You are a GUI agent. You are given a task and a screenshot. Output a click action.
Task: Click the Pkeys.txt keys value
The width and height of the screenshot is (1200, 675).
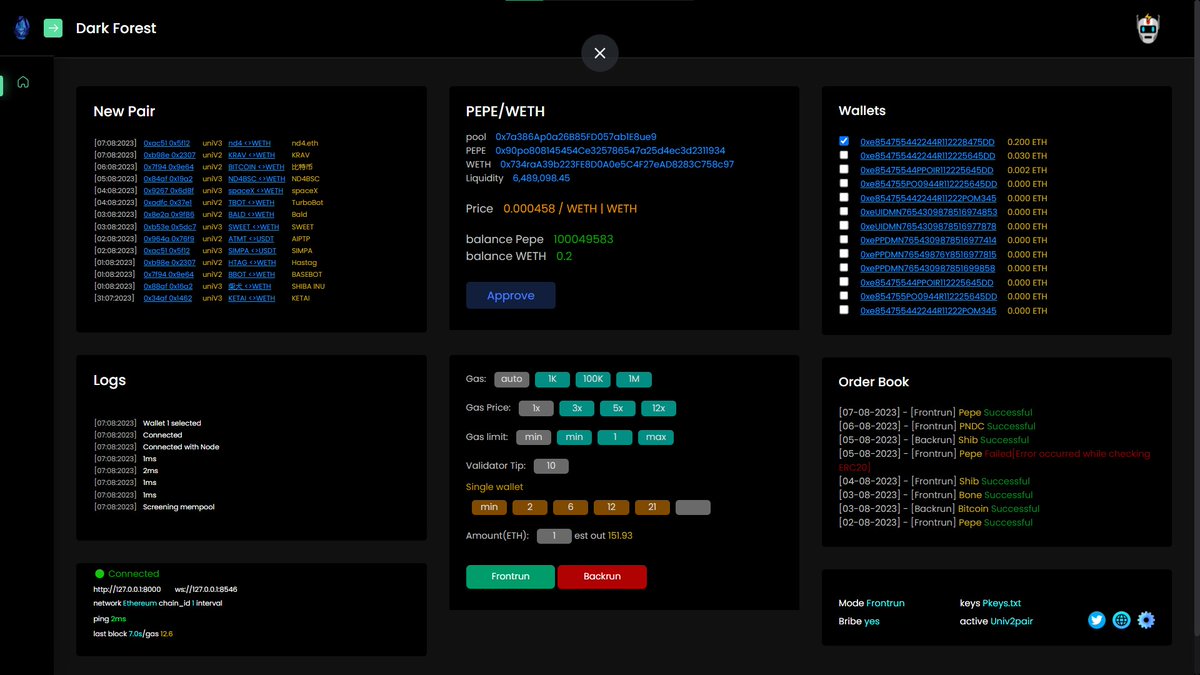pos(1001,603)
